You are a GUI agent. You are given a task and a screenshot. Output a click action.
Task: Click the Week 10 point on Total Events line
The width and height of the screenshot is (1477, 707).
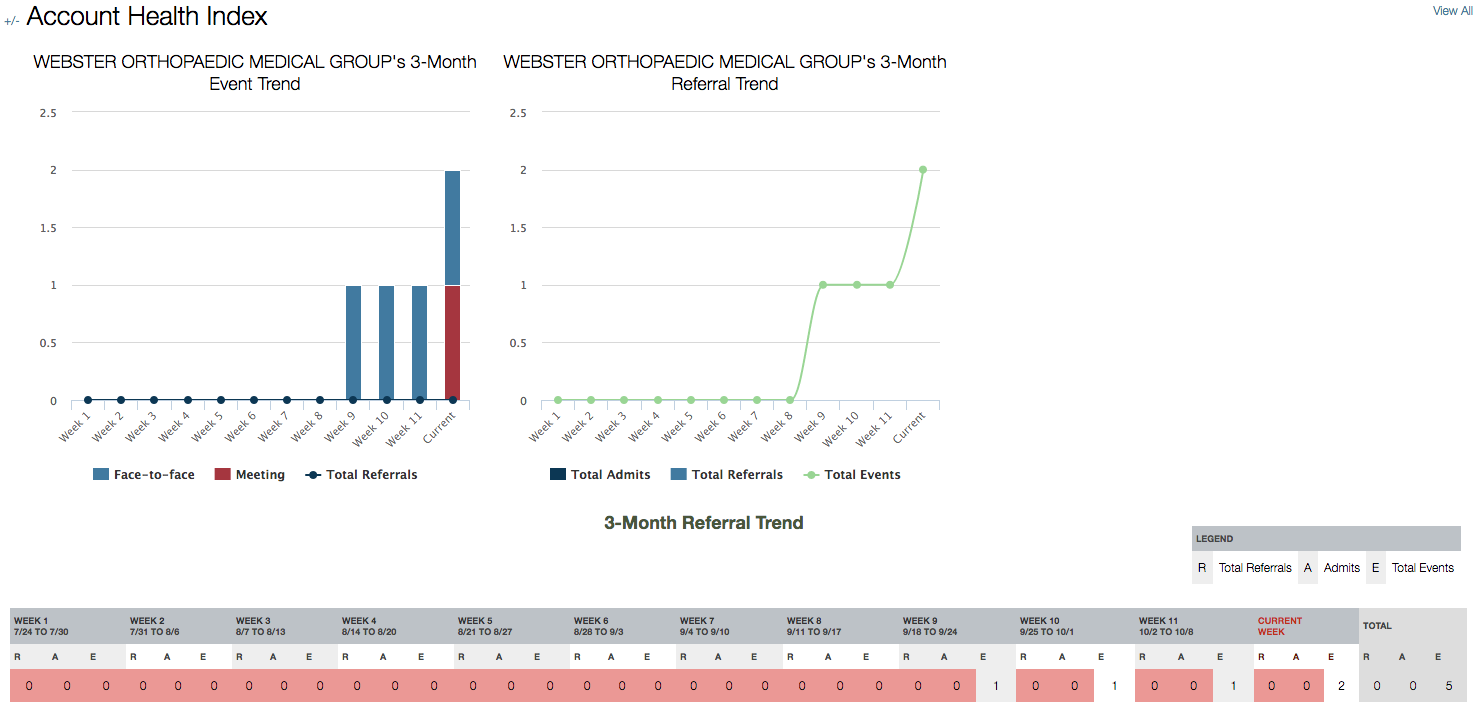(x=856, y=285)
